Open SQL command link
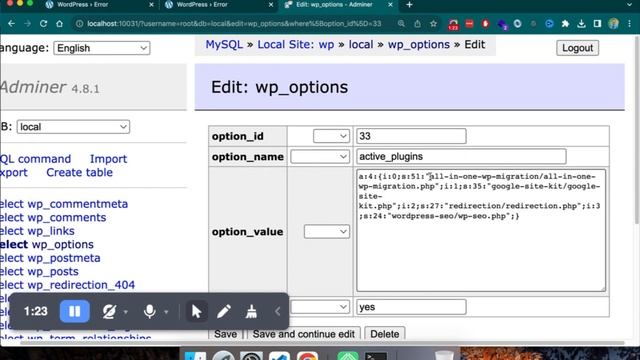 point(36,159)
